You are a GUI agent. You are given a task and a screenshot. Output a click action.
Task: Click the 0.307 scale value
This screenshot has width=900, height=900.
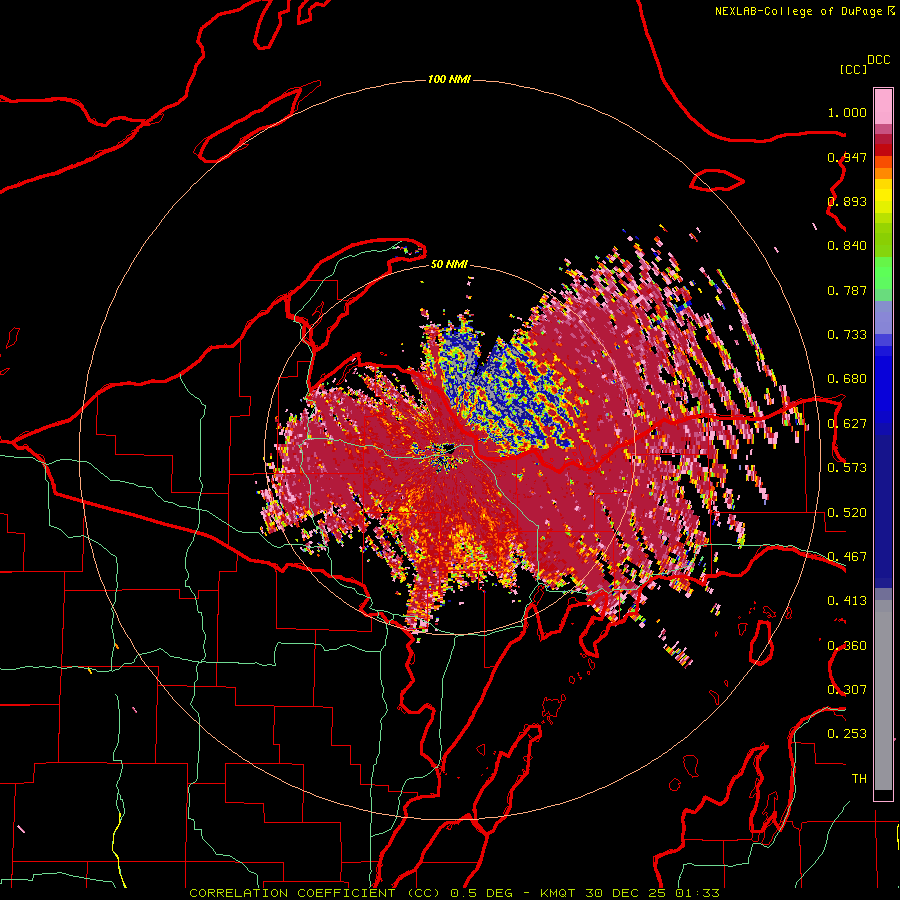tap(847, 690)
